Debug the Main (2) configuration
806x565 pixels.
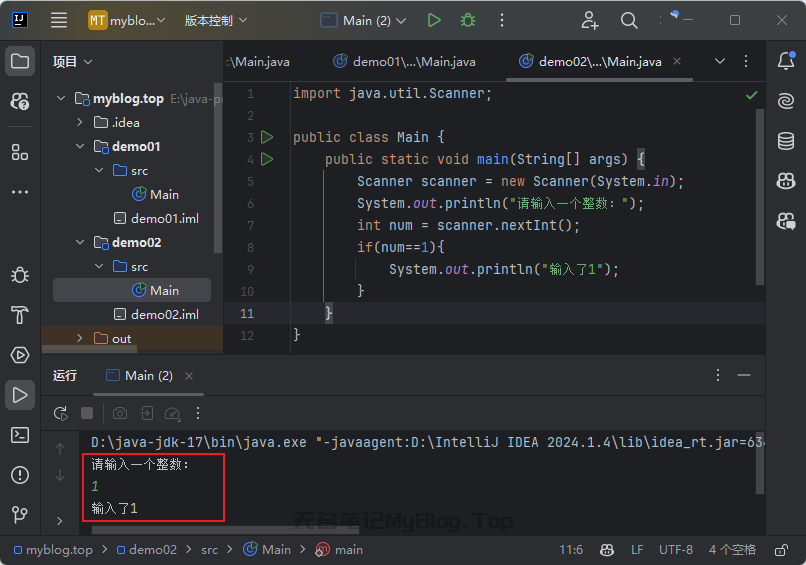click(468, 21)
